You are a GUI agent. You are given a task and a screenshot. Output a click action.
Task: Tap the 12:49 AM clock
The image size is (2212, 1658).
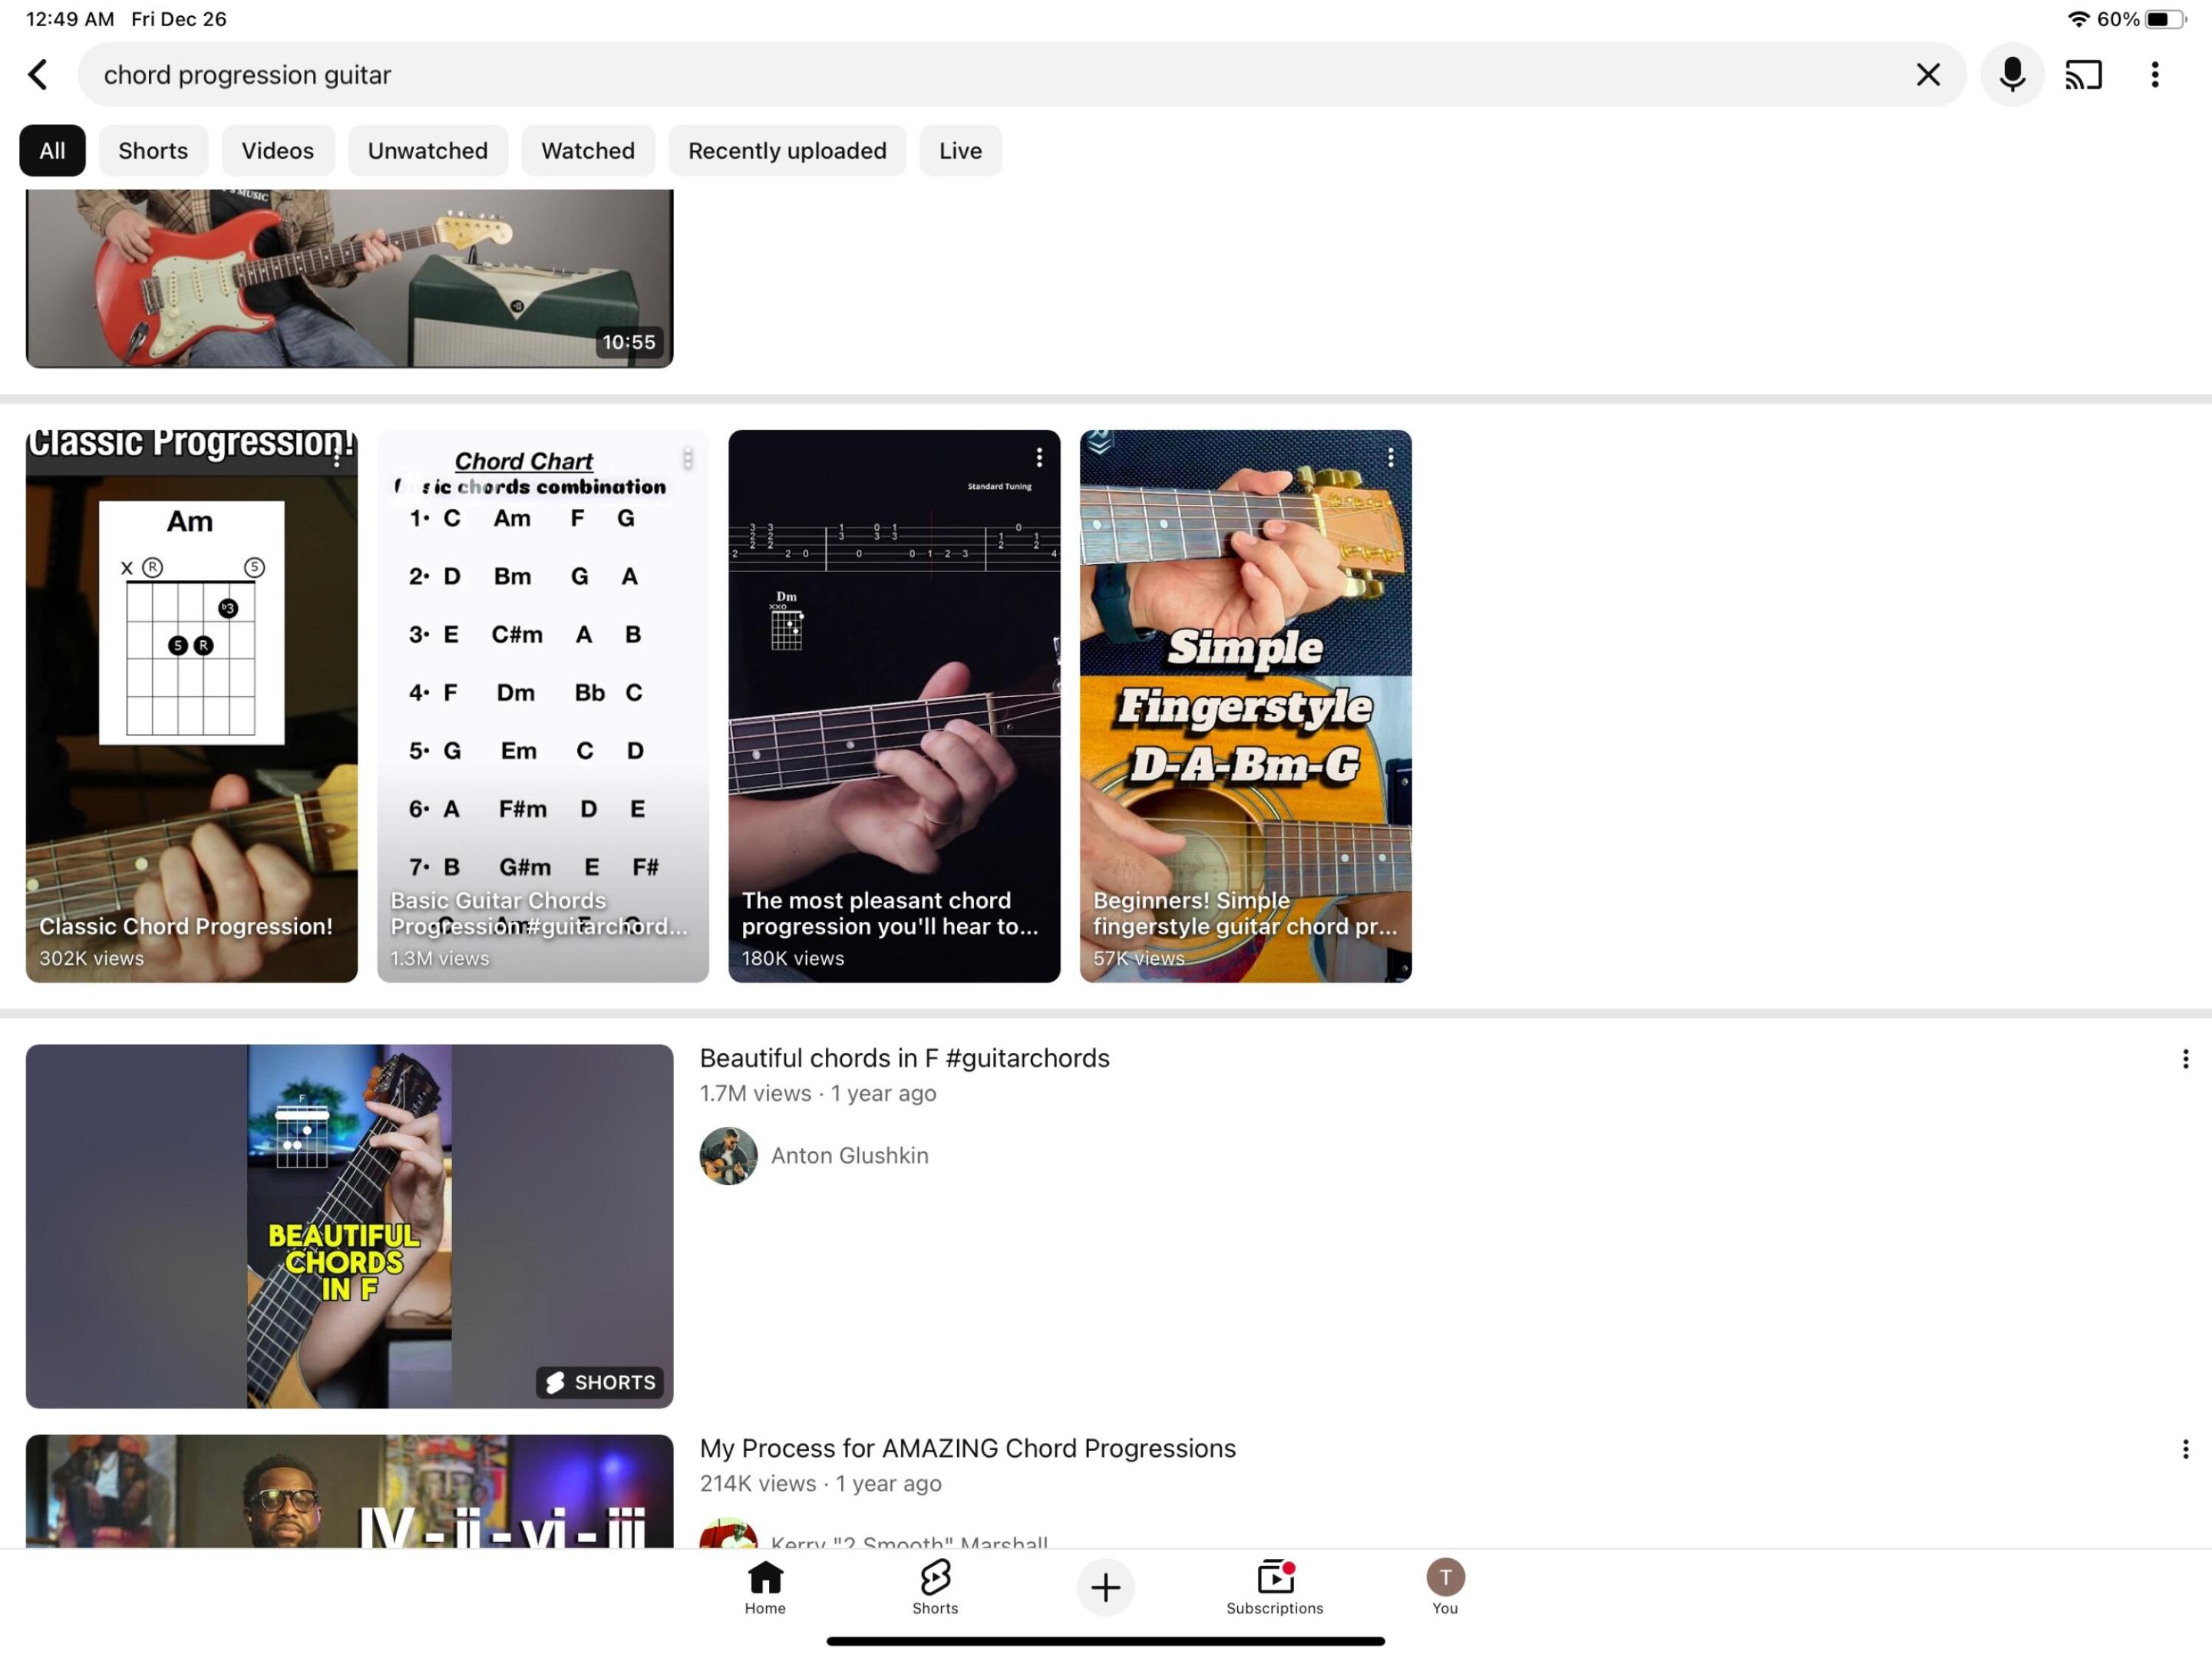click(70, 19)
